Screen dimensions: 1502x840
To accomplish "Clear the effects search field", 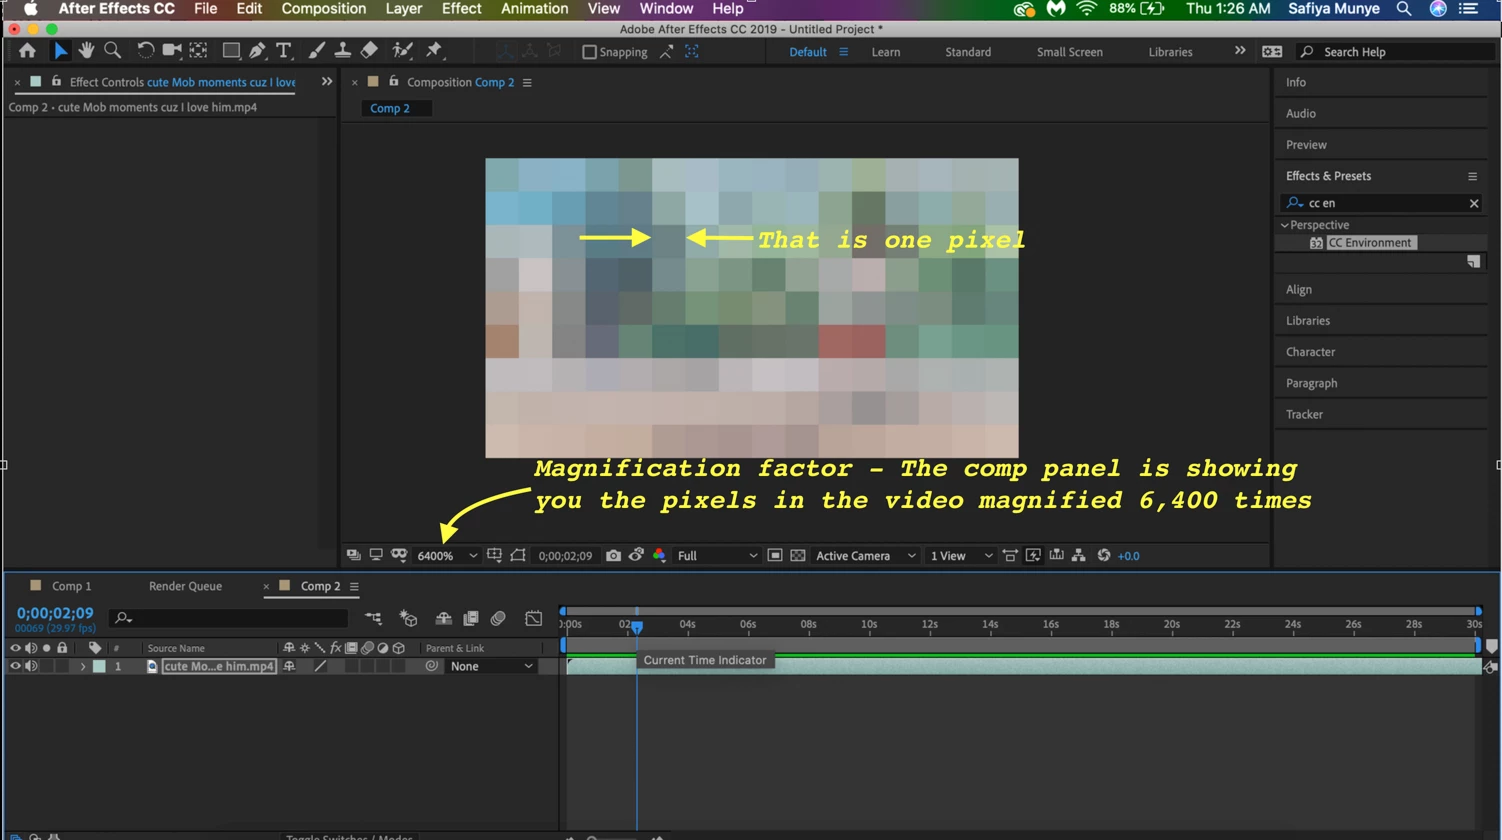I will point(1474,203).
